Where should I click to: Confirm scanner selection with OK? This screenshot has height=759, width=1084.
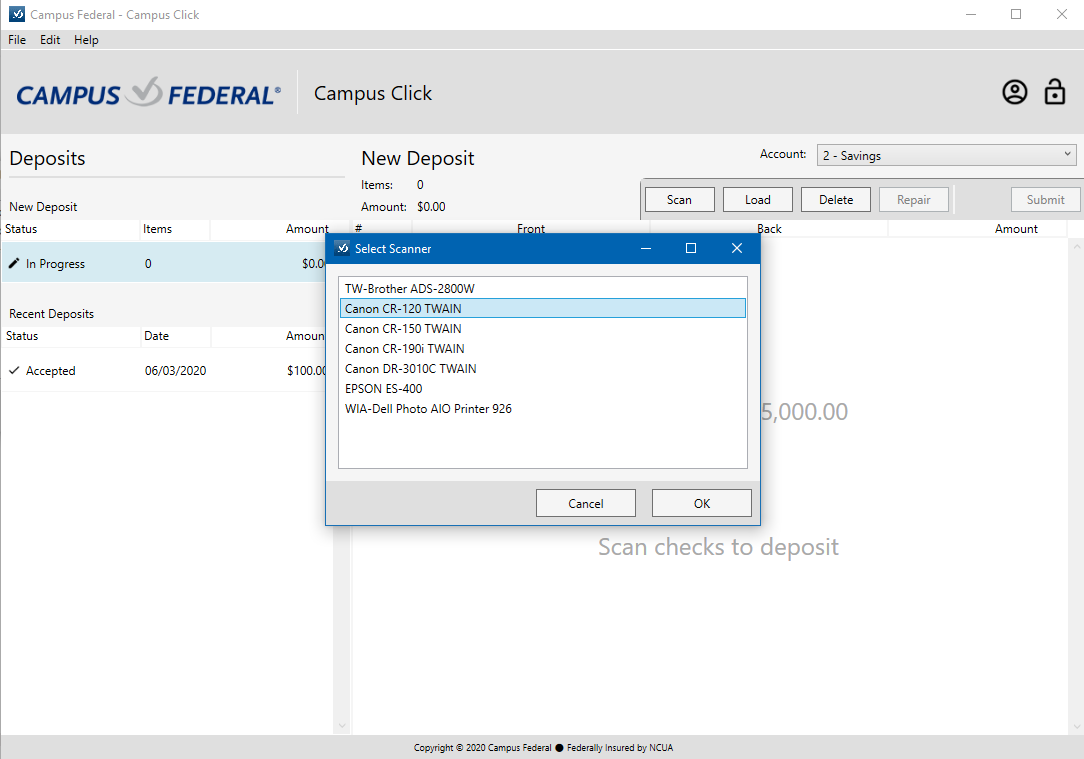coord(702,503)
